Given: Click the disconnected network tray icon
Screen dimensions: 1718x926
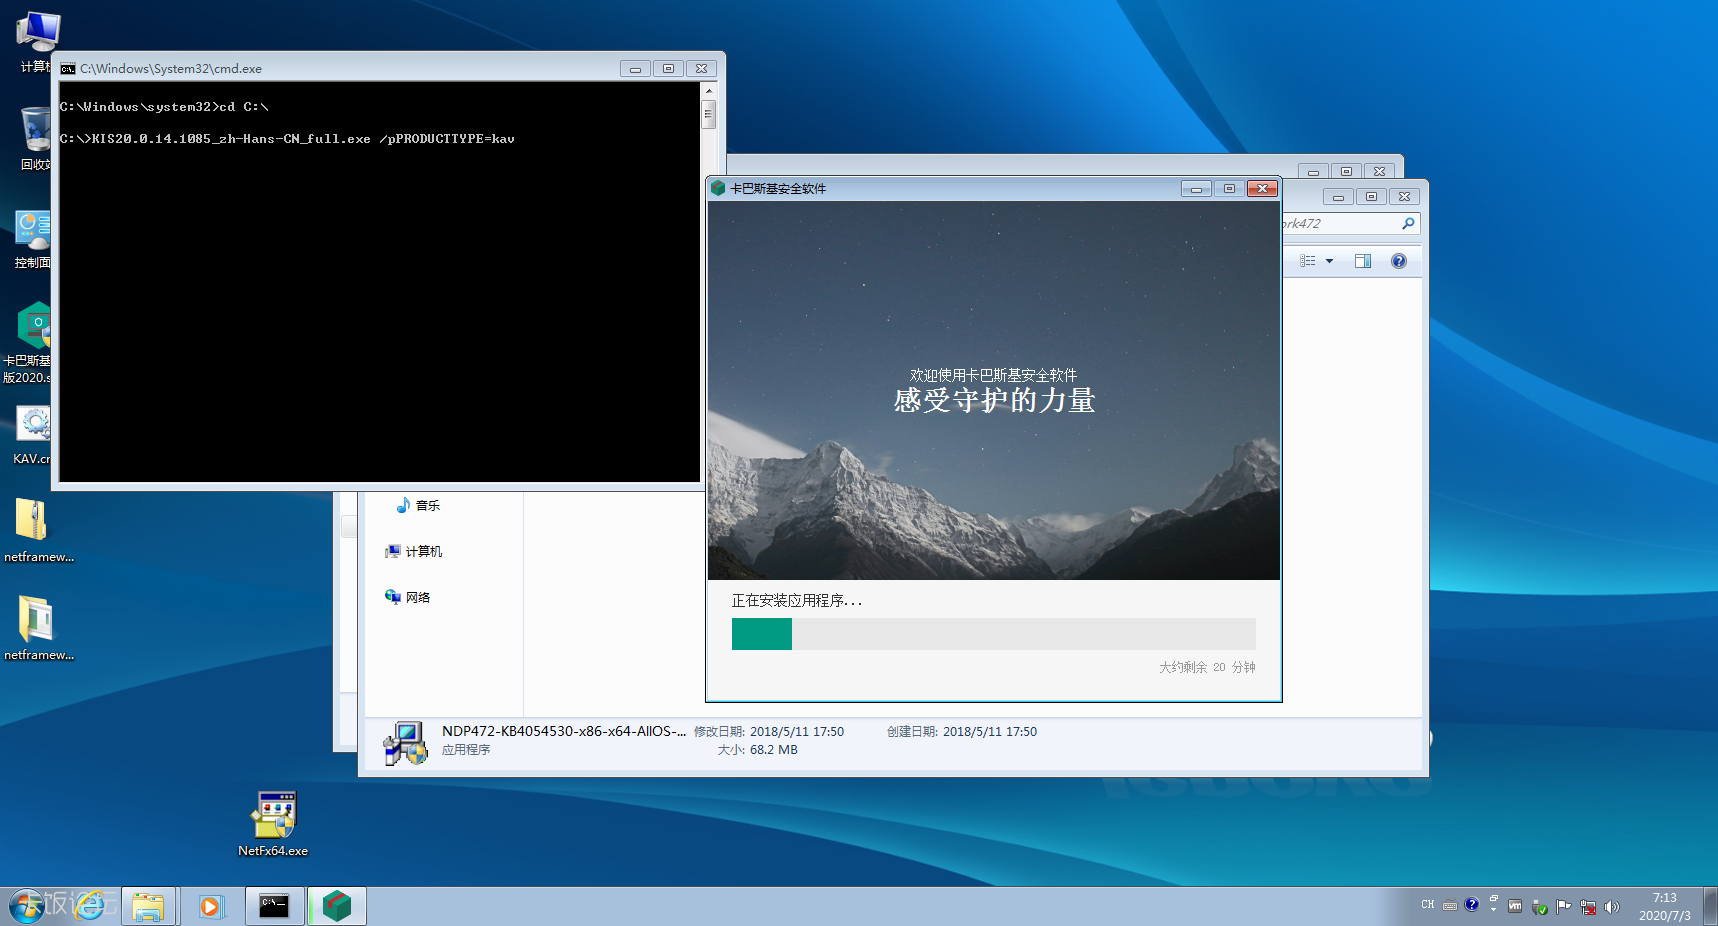Looking at the screenshot, I should (x=1587, y=907).
